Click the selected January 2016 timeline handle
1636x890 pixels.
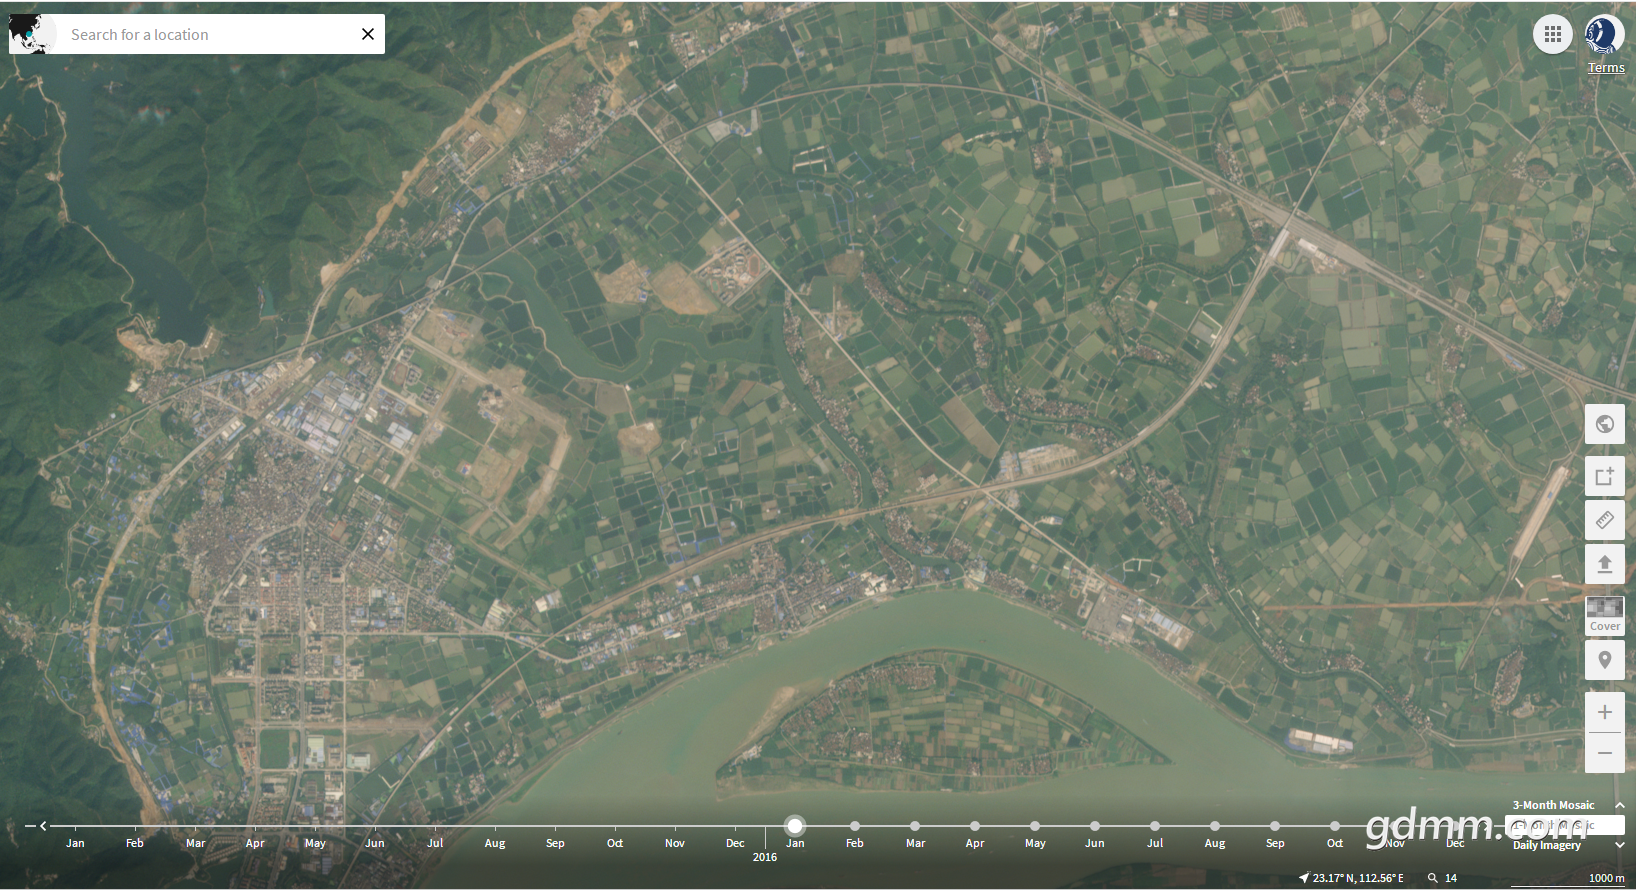coord(795,826)
